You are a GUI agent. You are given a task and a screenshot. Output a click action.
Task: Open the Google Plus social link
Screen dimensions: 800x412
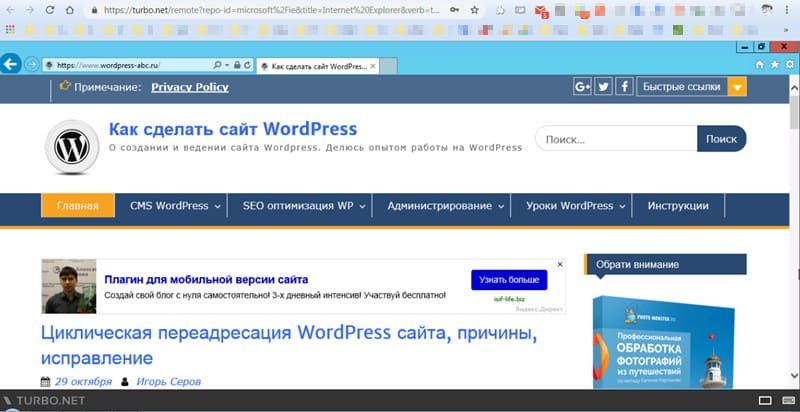click(582, 87)
